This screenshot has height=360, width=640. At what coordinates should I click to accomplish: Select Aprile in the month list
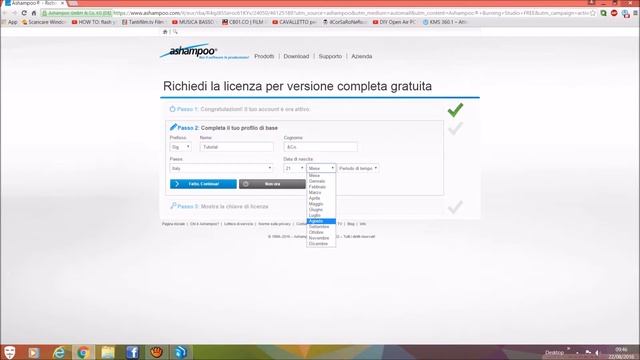coord(321,198)
